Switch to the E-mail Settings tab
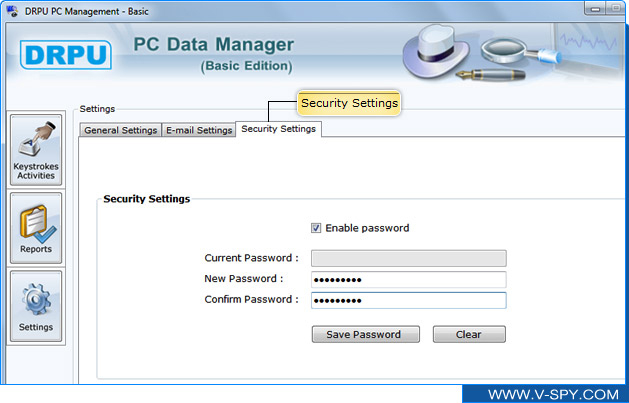The height and width of the screenshot is (403, 629). pyautogui.click(x=199, y=130)
